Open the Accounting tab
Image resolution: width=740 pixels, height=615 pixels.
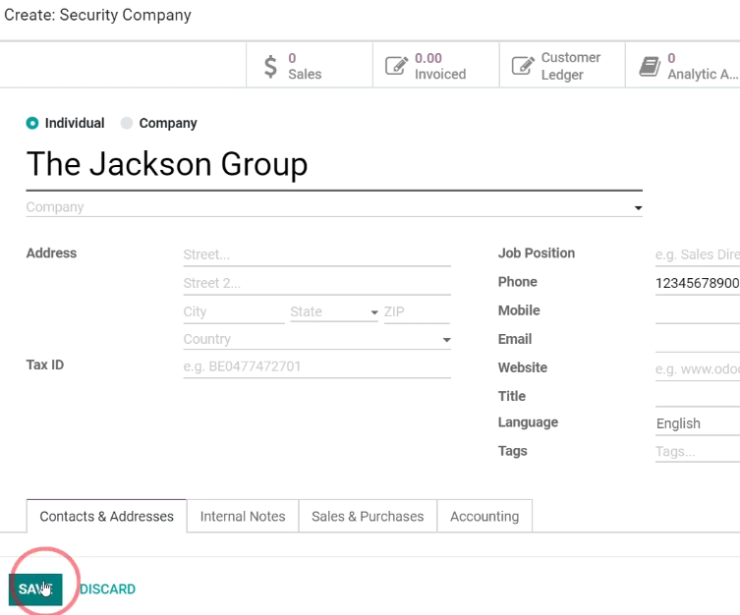click(x=485, y=516)
